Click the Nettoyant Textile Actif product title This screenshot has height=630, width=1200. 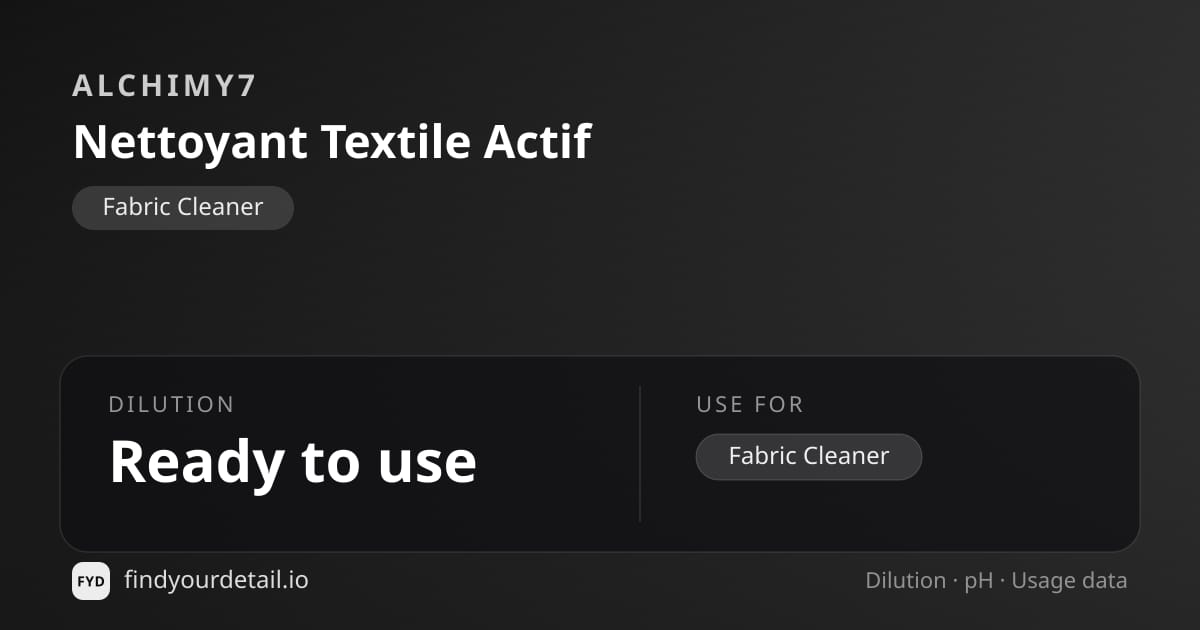332,142
